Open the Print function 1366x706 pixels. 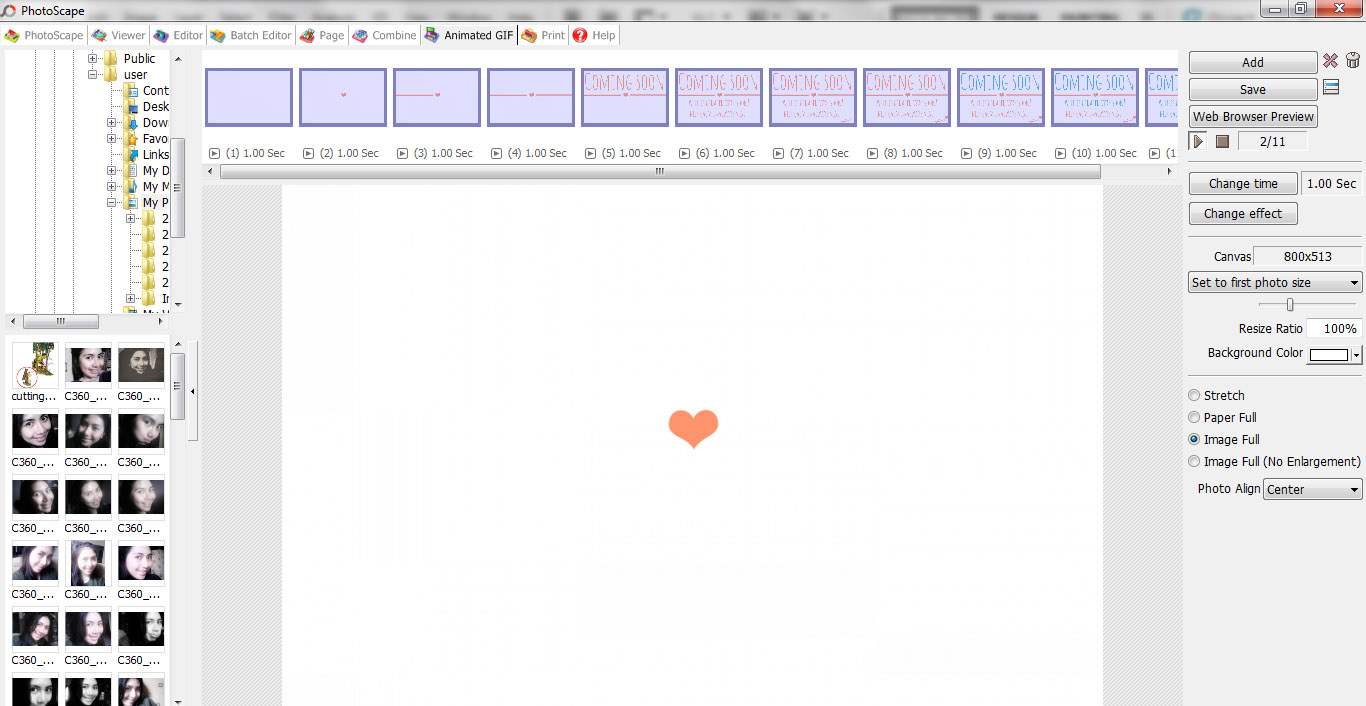click(x=543, y=35)
